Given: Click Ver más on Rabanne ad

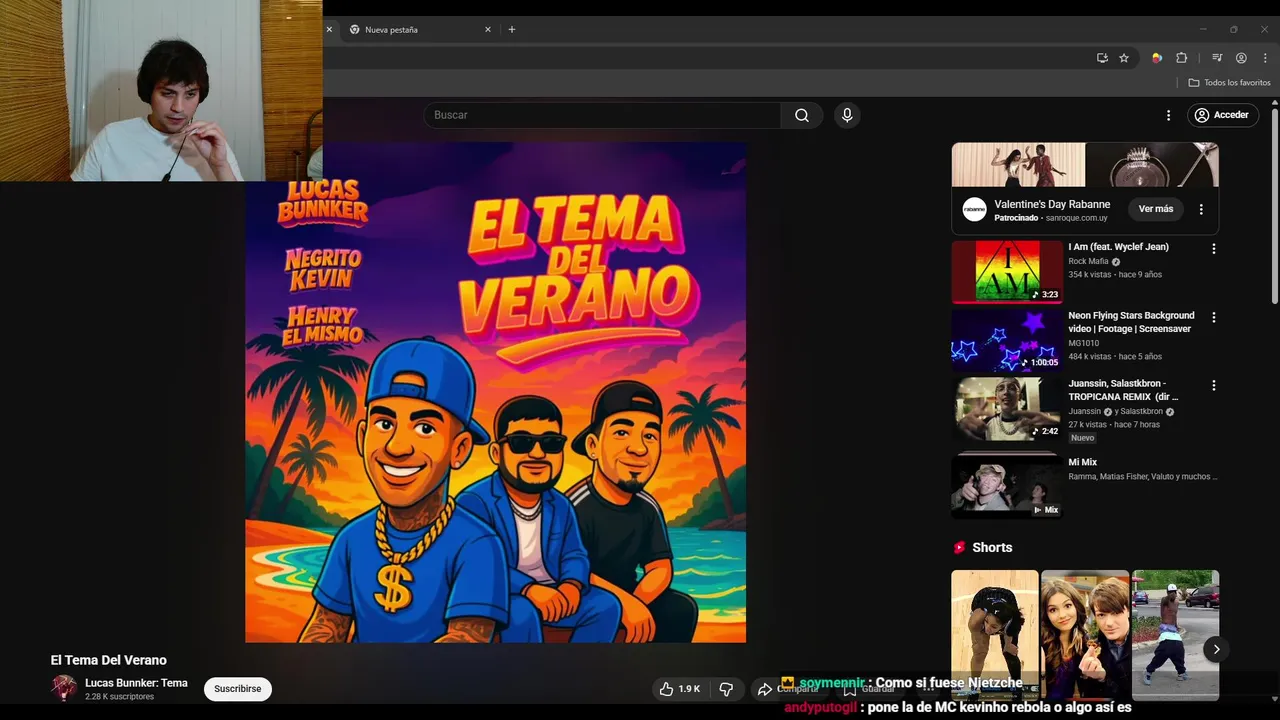Looking at the screenshot, I should pyautogui.click(x=1155, y=209).
